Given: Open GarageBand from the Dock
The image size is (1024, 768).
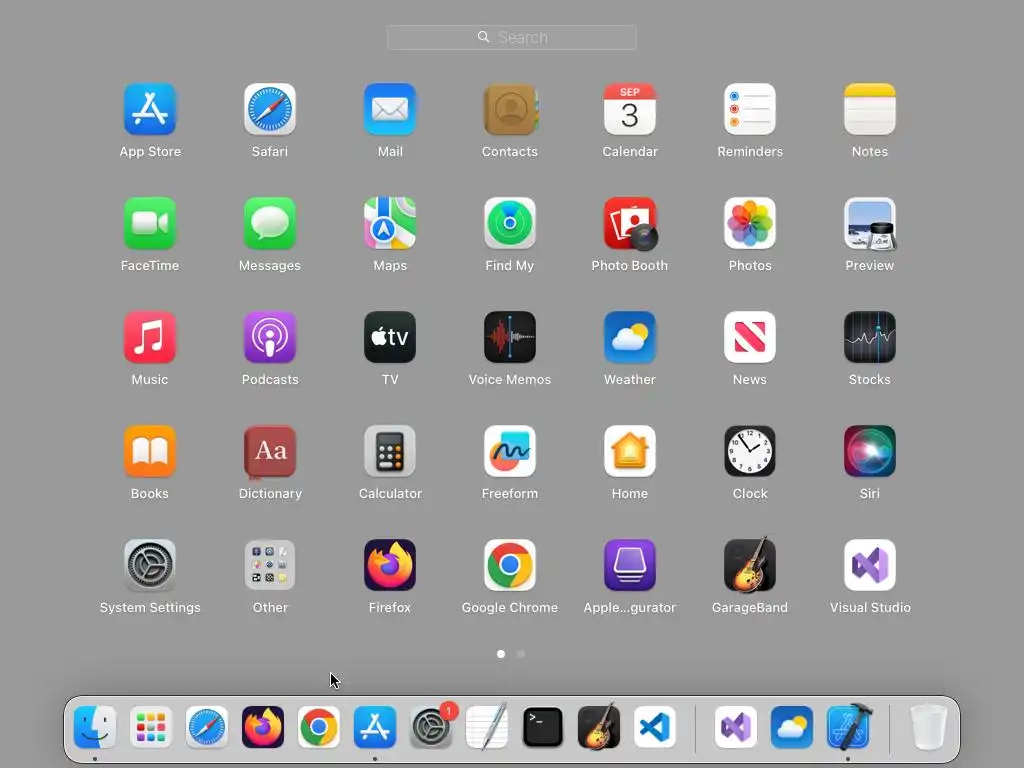Looking at the screenshot, I should (599, 727).
